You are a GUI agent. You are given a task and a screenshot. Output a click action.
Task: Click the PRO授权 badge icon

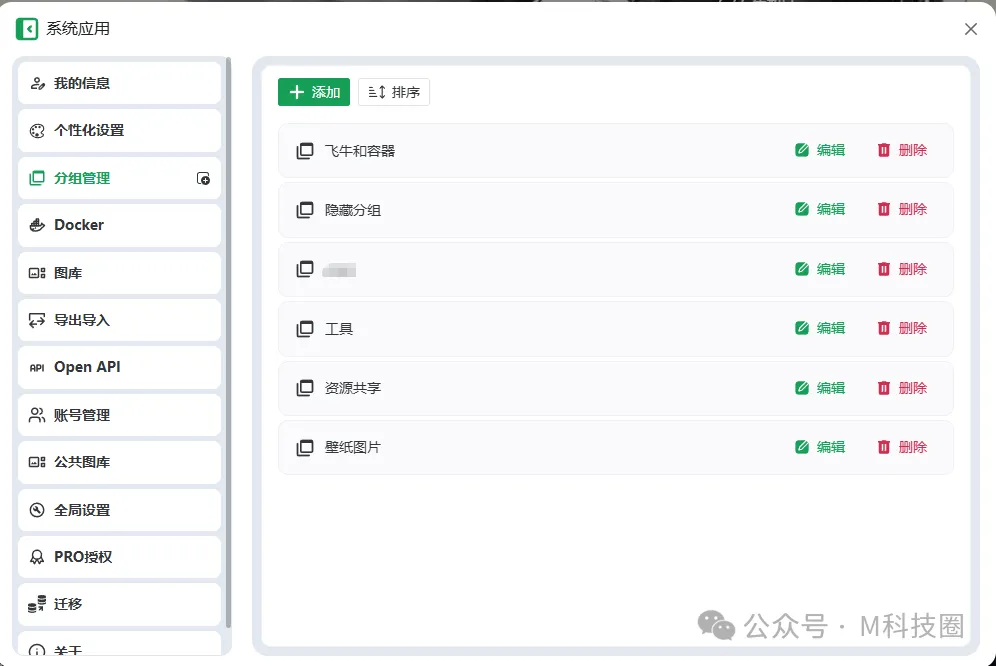37,557
